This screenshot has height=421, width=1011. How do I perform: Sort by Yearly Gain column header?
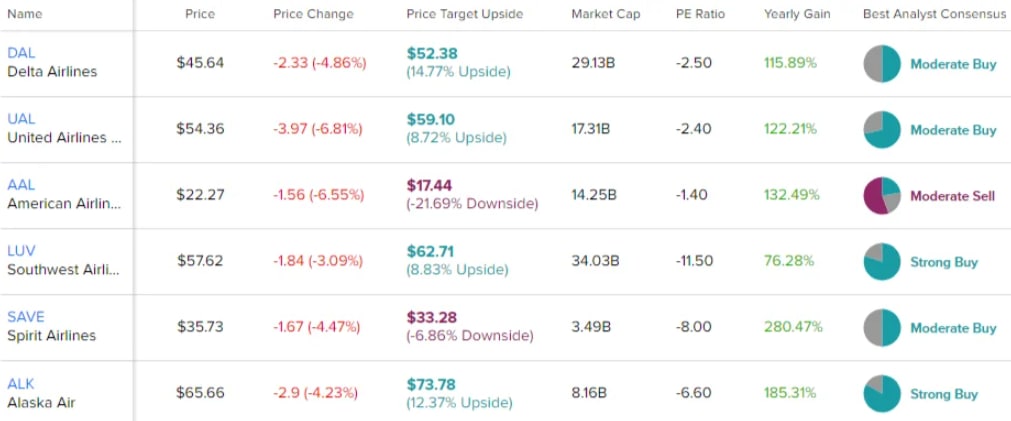797,15
